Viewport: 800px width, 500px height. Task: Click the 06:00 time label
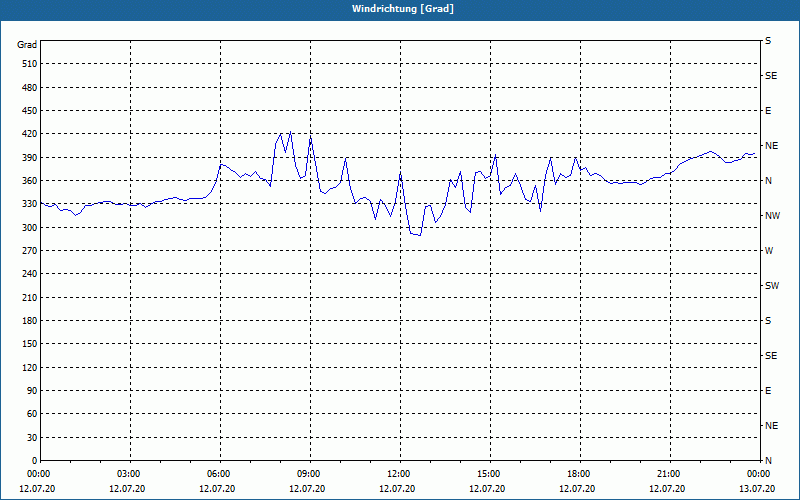(218, 474)
